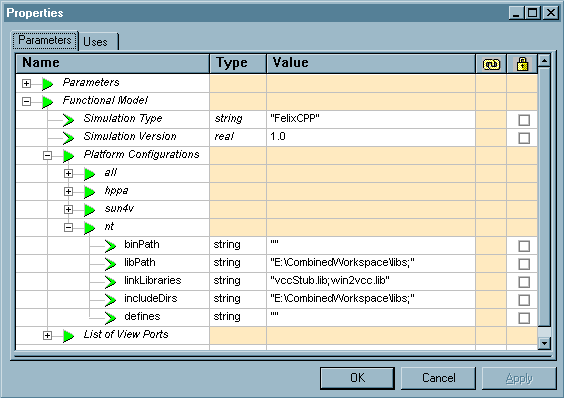The image size is (564, 398).
Task: Expand the Parameters tree node
Action: [x=26, y=83]
